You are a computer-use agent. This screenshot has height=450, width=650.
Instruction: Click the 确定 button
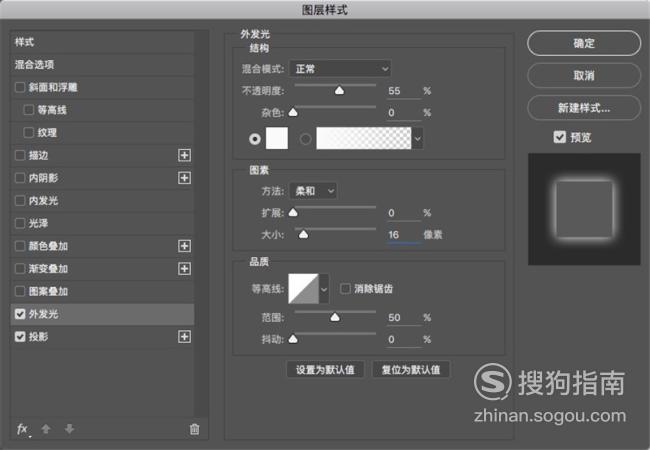(x=584, y=43)
